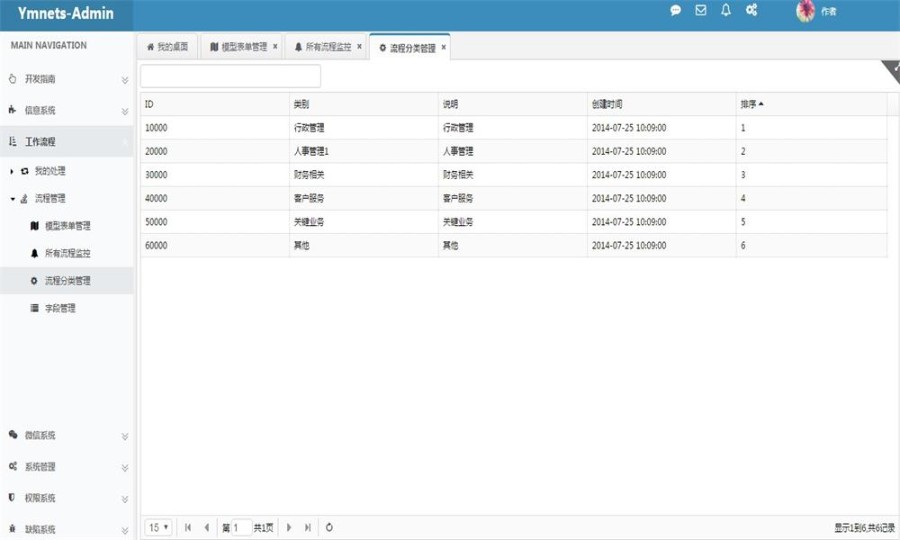Refresh the table with the reload icon
The image size is (900, 540).
329,527
